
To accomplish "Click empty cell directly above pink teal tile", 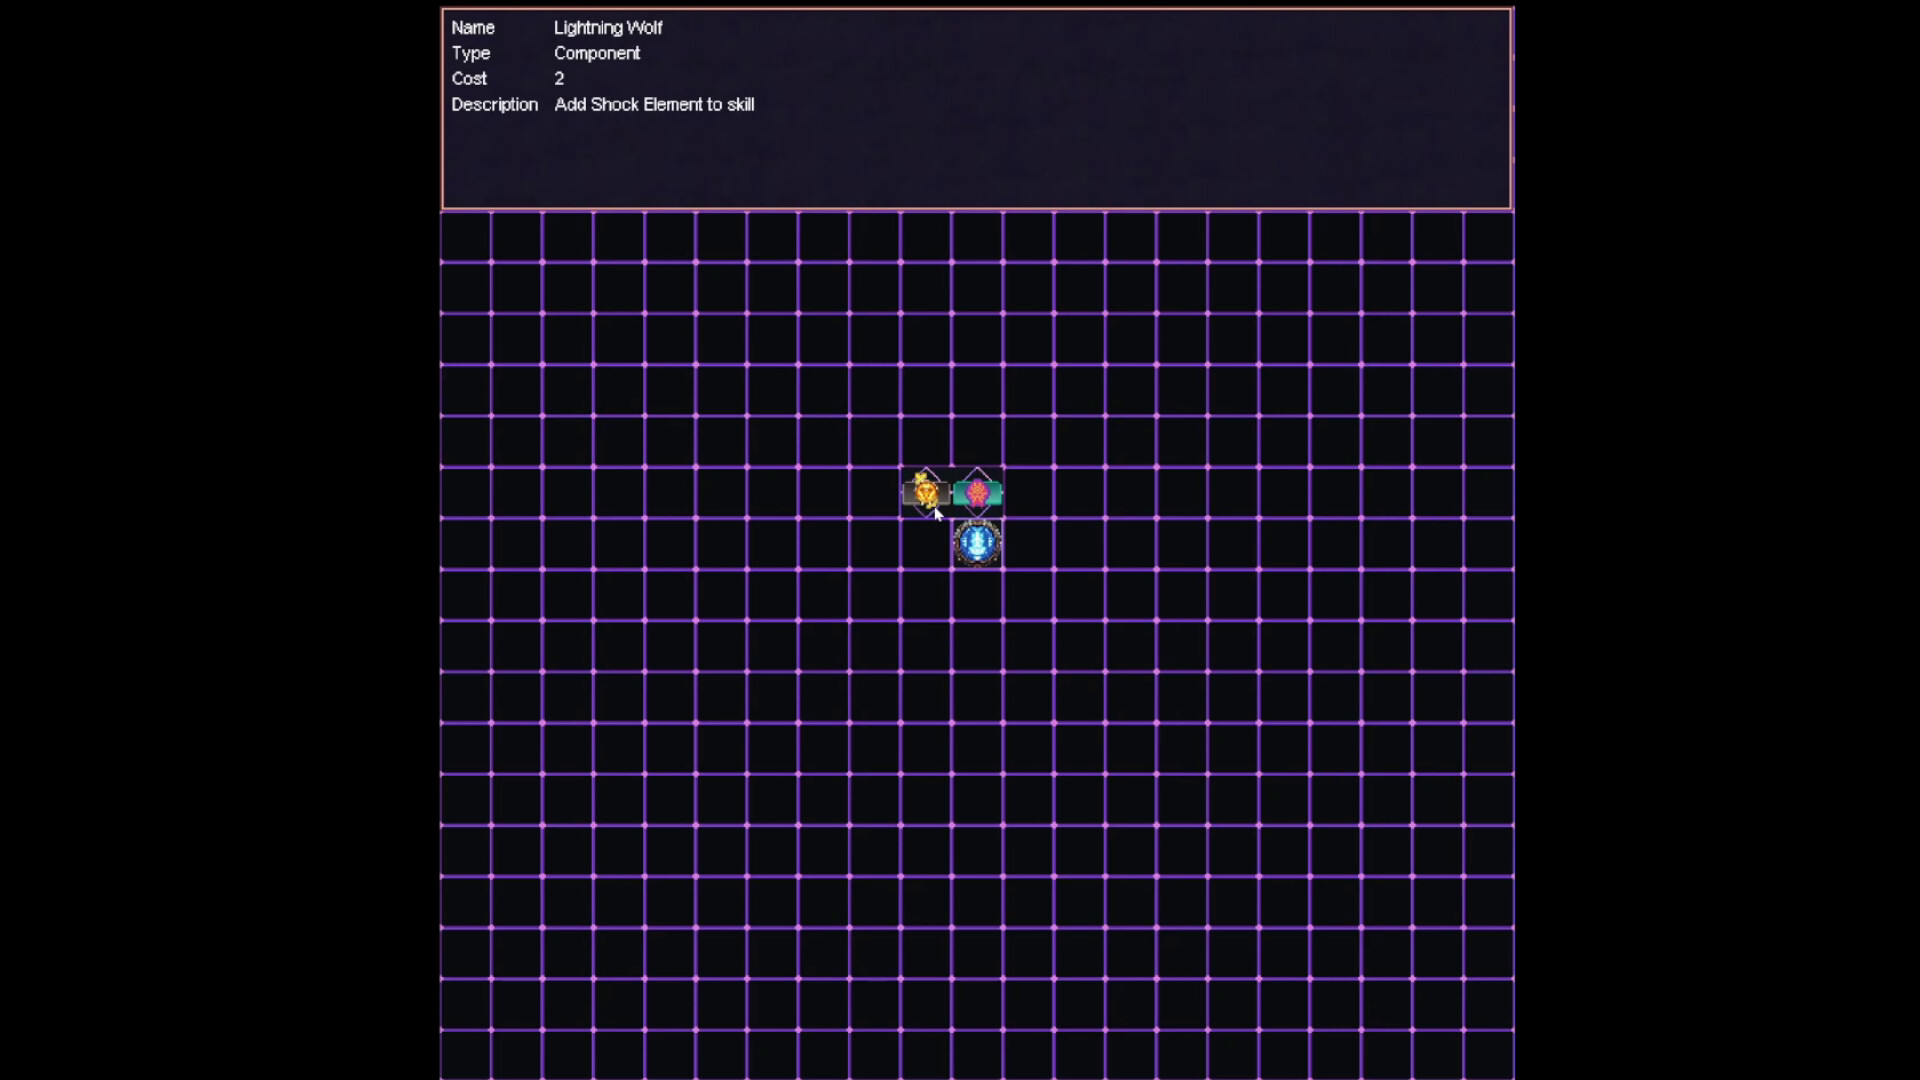I will (x=977, y=441).
